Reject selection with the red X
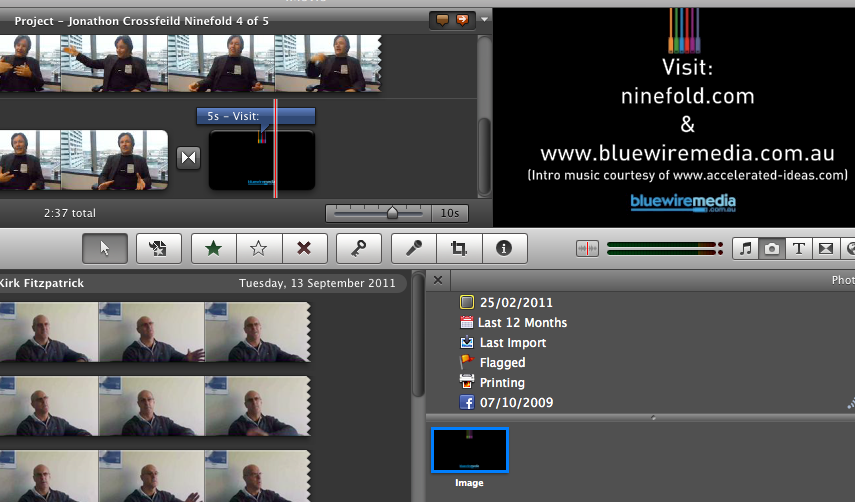The width and height of the screenshot is (855, 502). coord(304,249)
